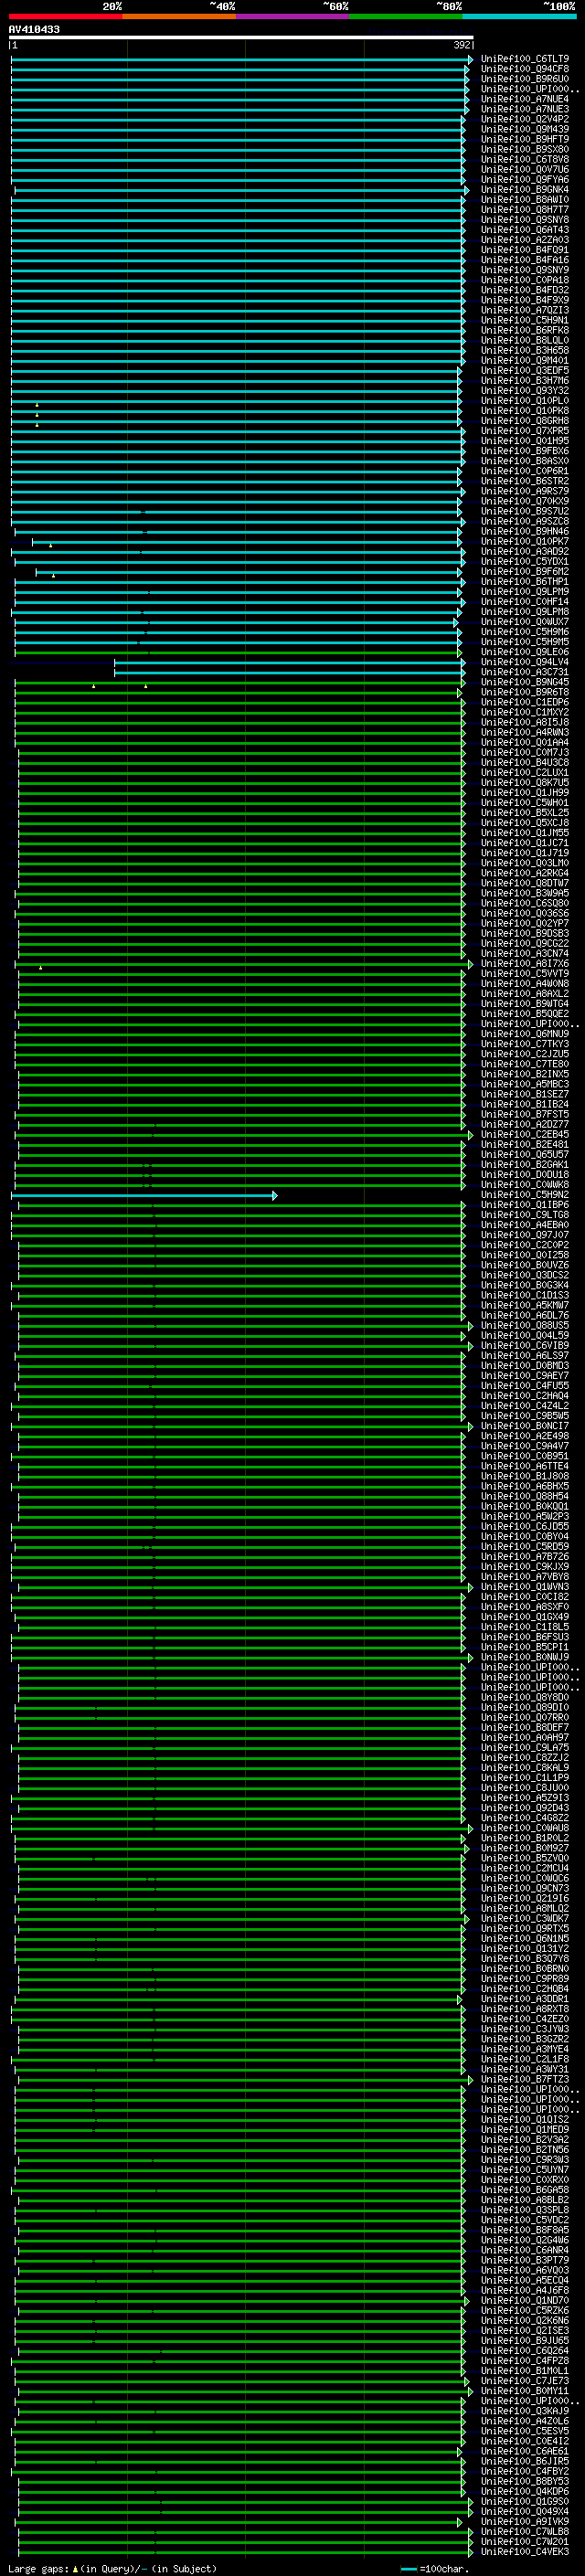Click label UniRef100_B9HFT9
Image resolution: width=585 pixels, height=2576 pixels.
point(525,139)
